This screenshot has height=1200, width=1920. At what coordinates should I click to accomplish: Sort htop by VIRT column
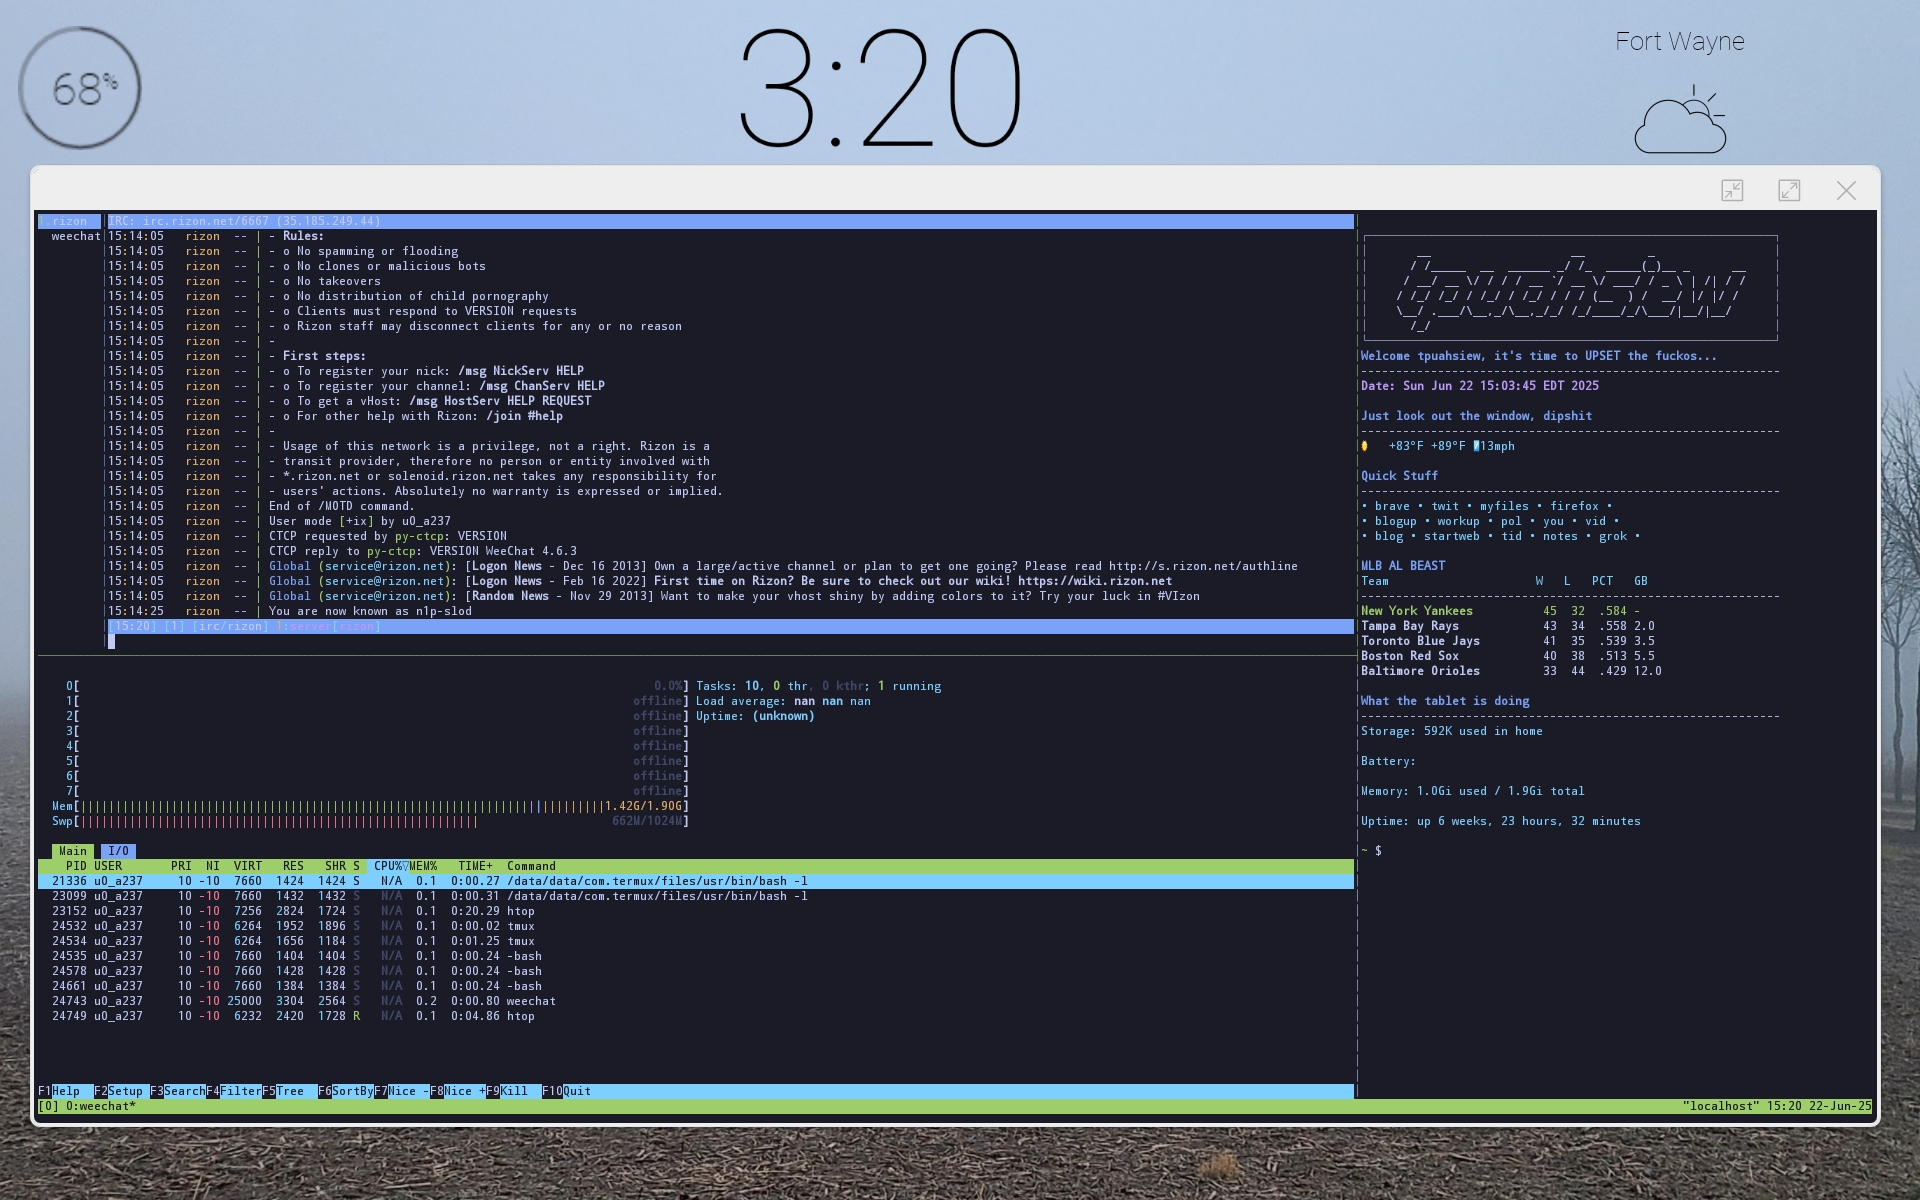pos(248,866)
